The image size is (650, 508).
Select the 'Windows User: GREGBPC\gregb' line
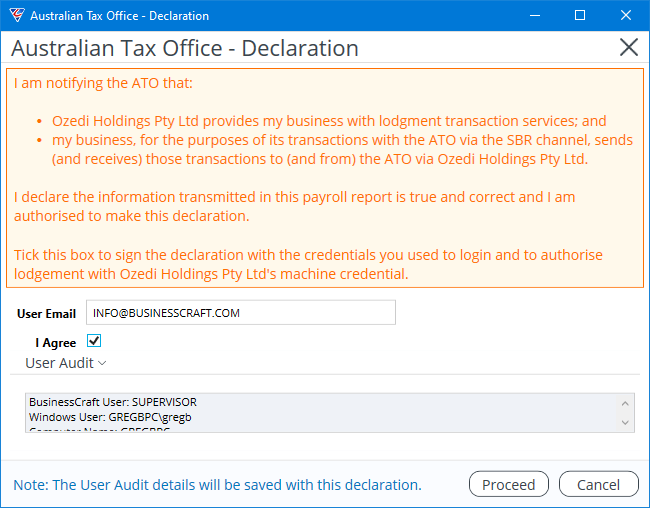(110, 417)
